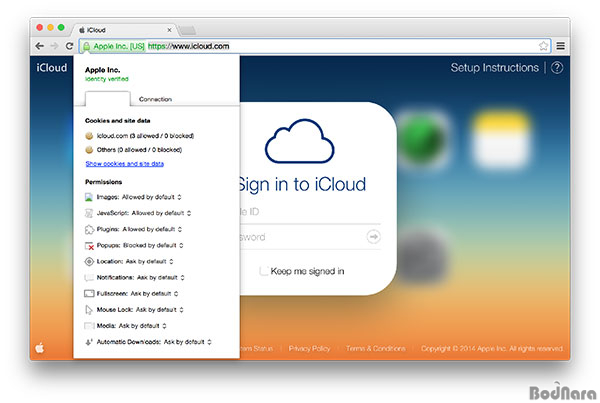600x403 pixels.
Task: Click the Plugins puzzle piece icon
Action: click(89, 229)
